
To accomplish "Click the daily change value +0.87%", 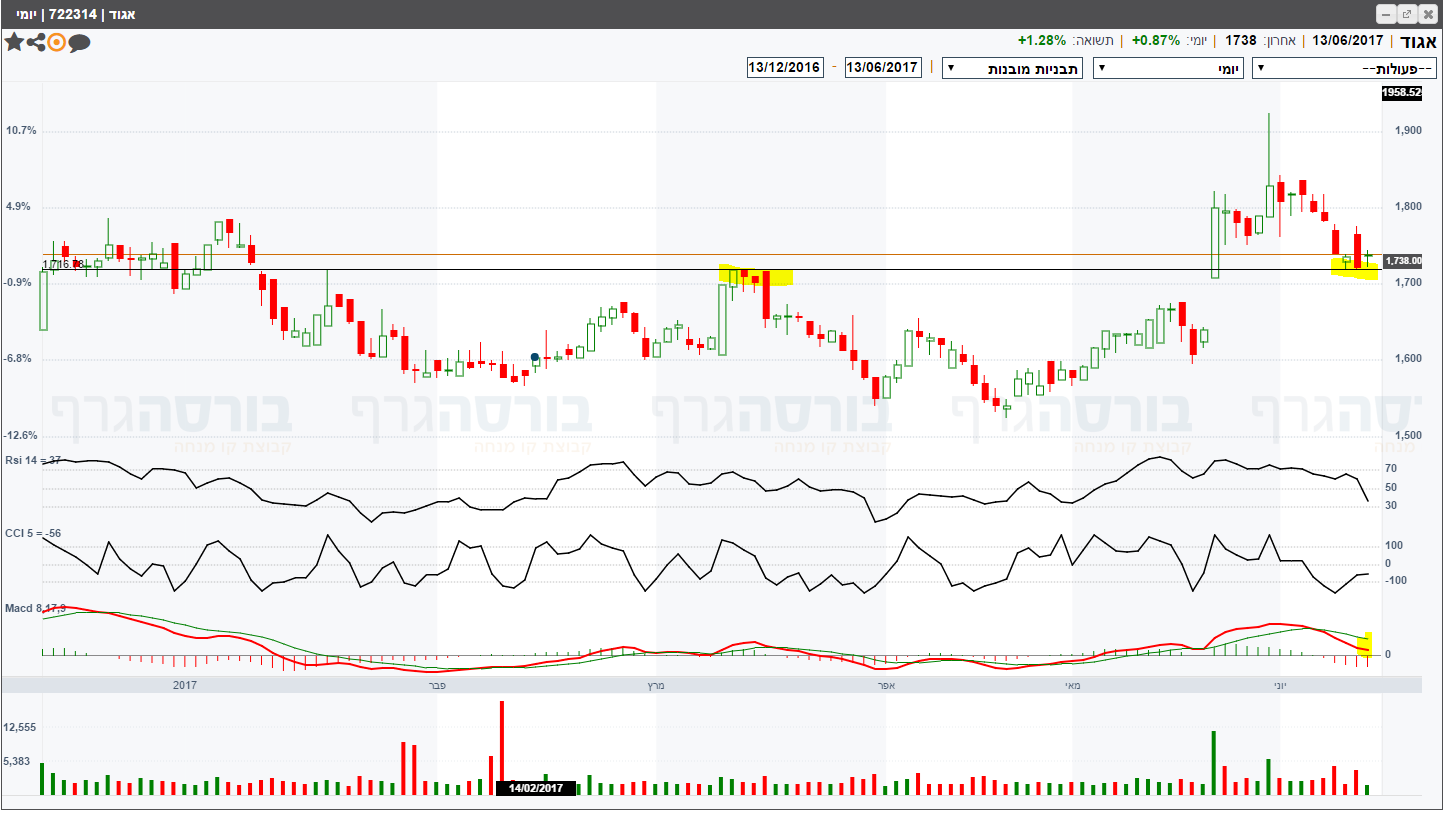I will [1156, 40].
